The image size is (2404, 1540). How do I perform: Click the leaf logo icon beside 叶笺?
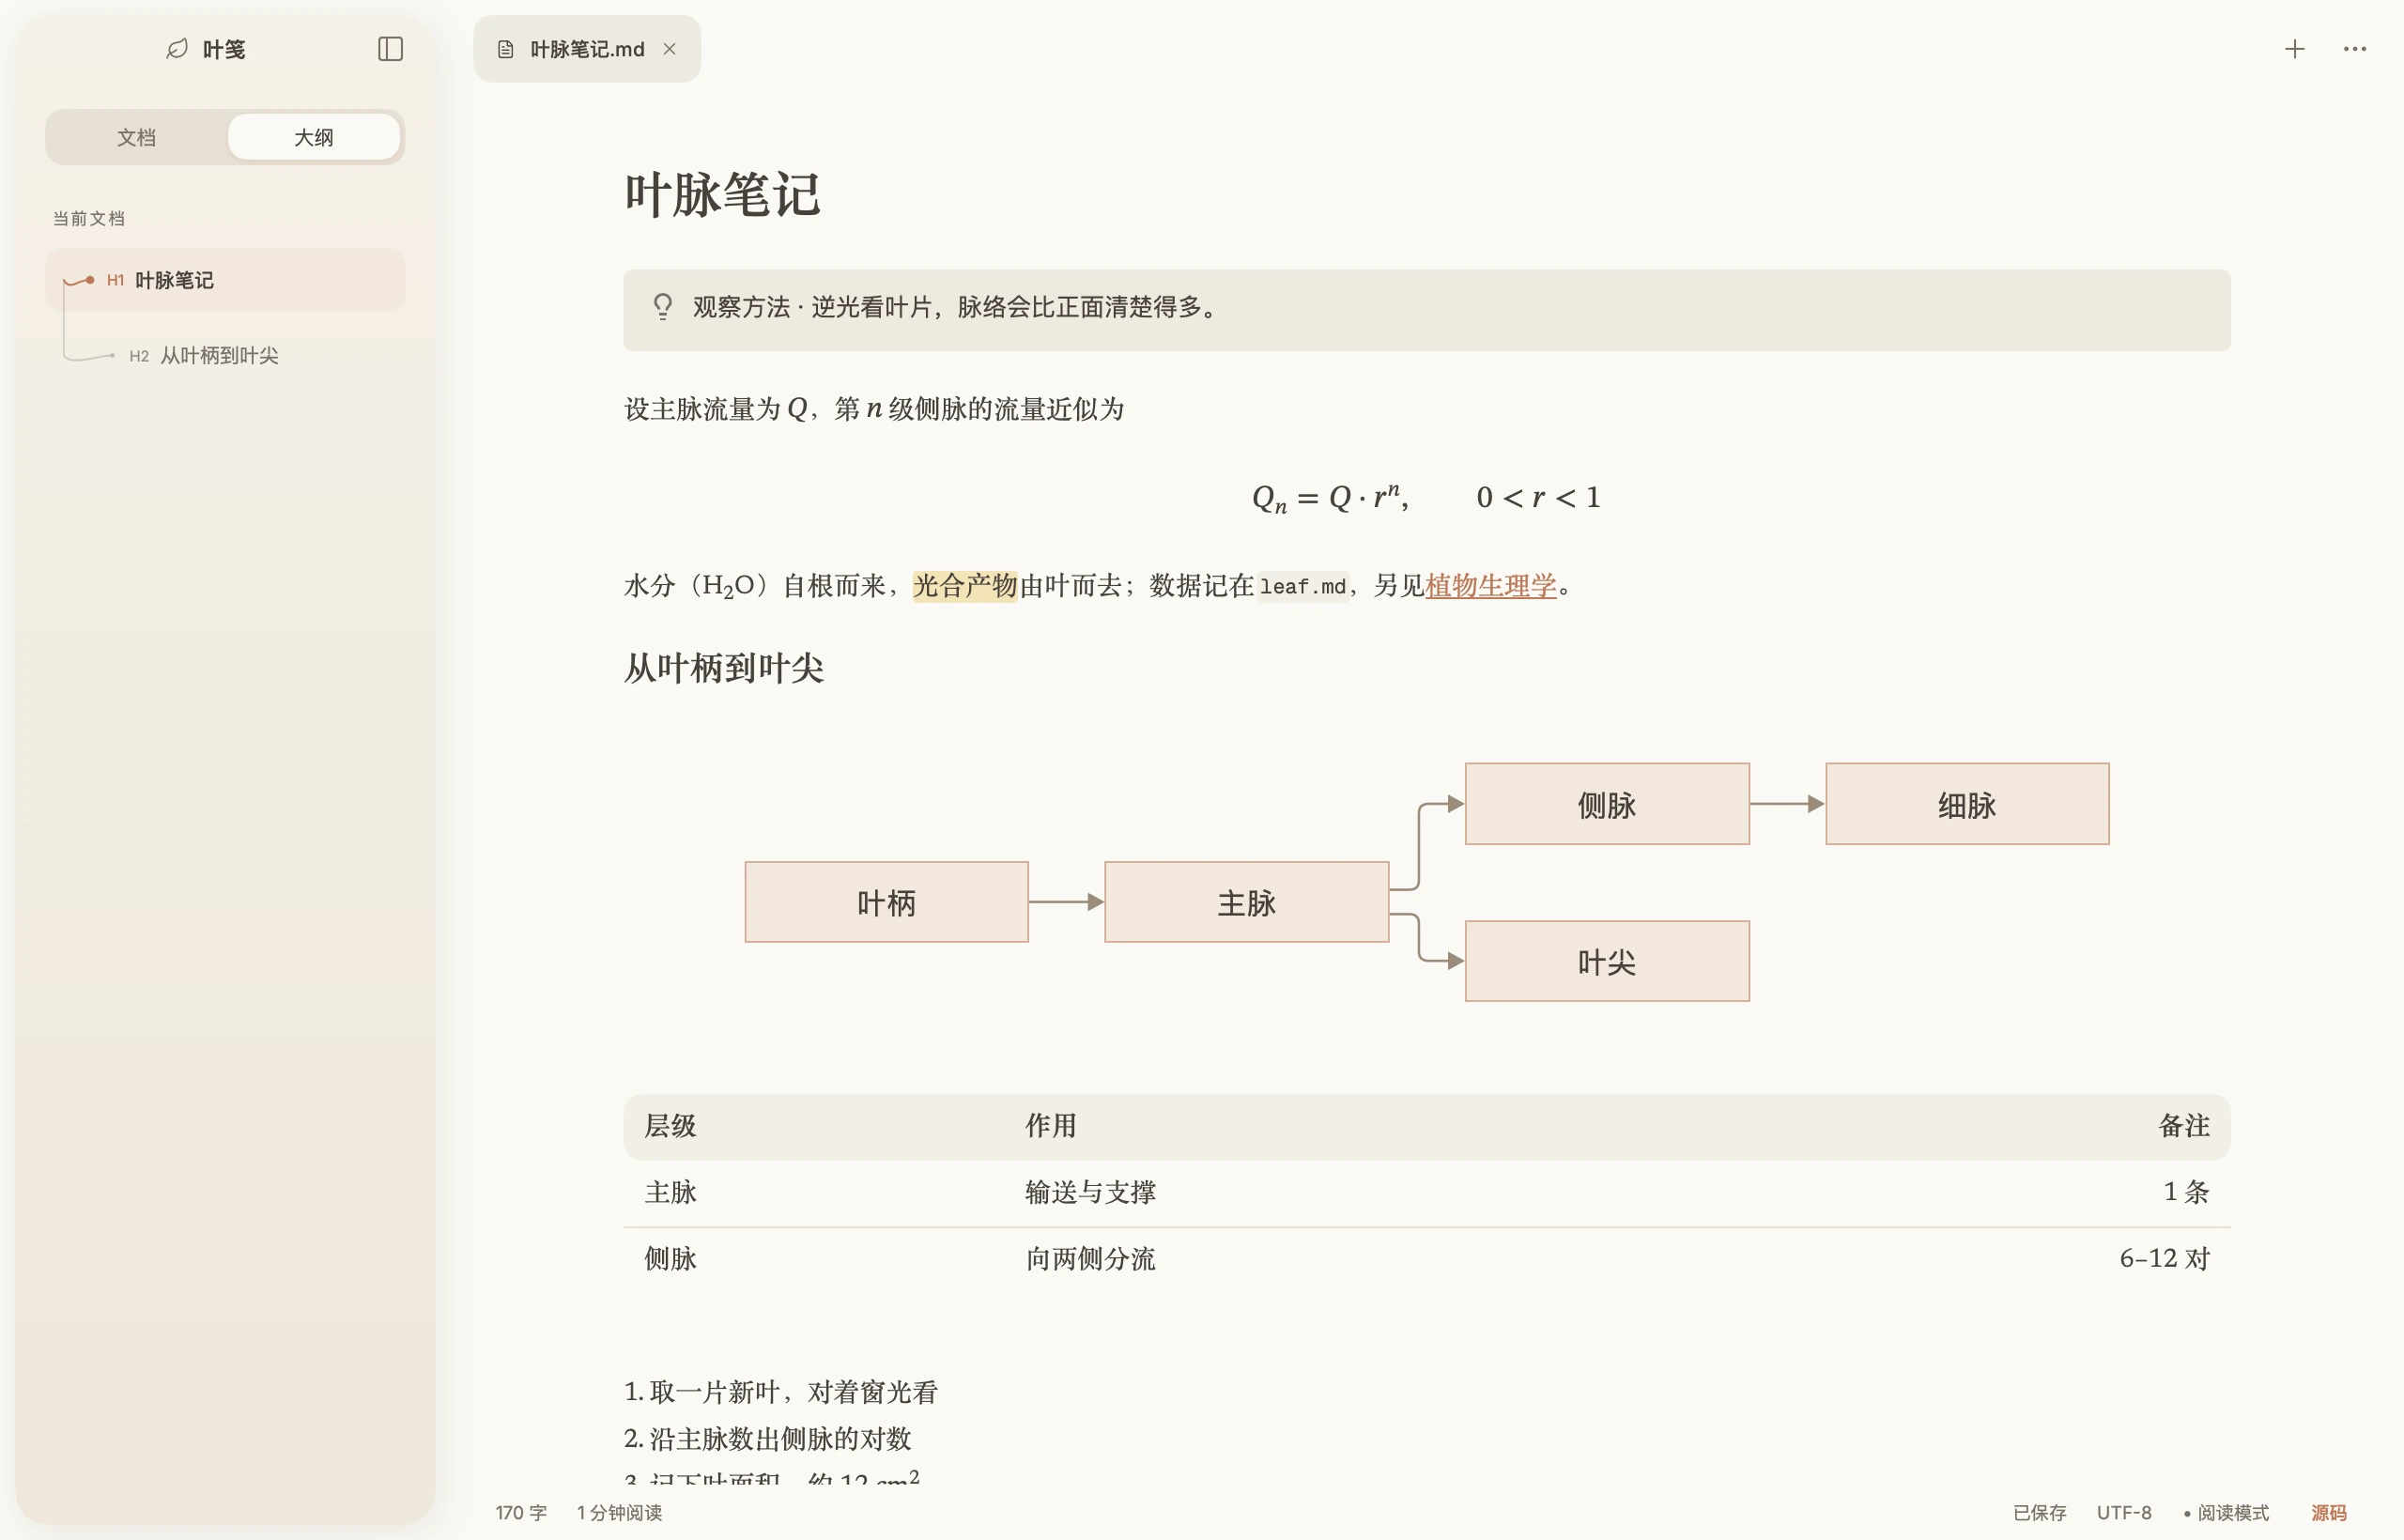[x=177, y=49]
